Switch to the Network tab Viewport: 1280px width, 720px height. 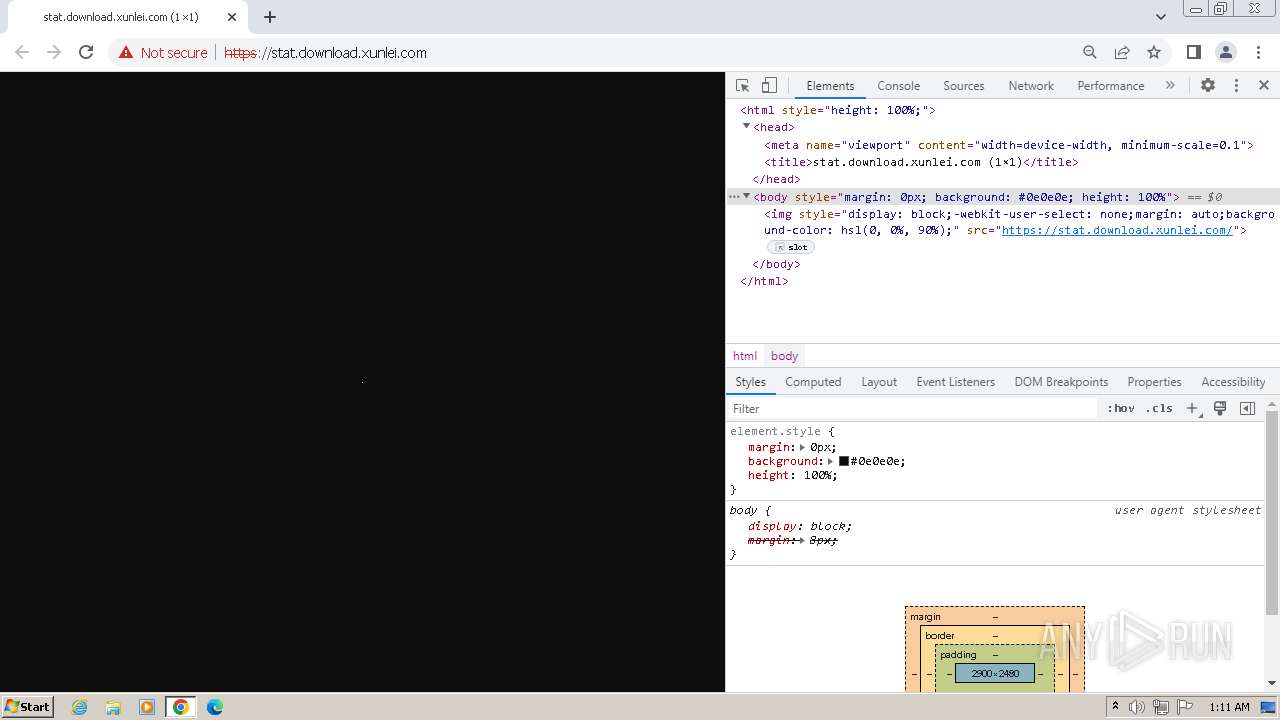[x=1031, y=86]
